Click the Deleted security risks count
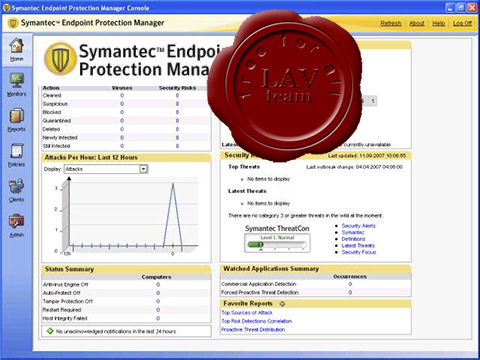The image size is (480, 360). point(177,129)
